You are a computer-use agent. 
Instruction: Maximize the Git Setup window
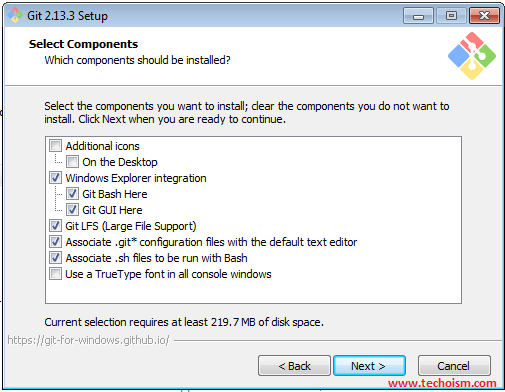pyautogui.click(x=451, y=16)
